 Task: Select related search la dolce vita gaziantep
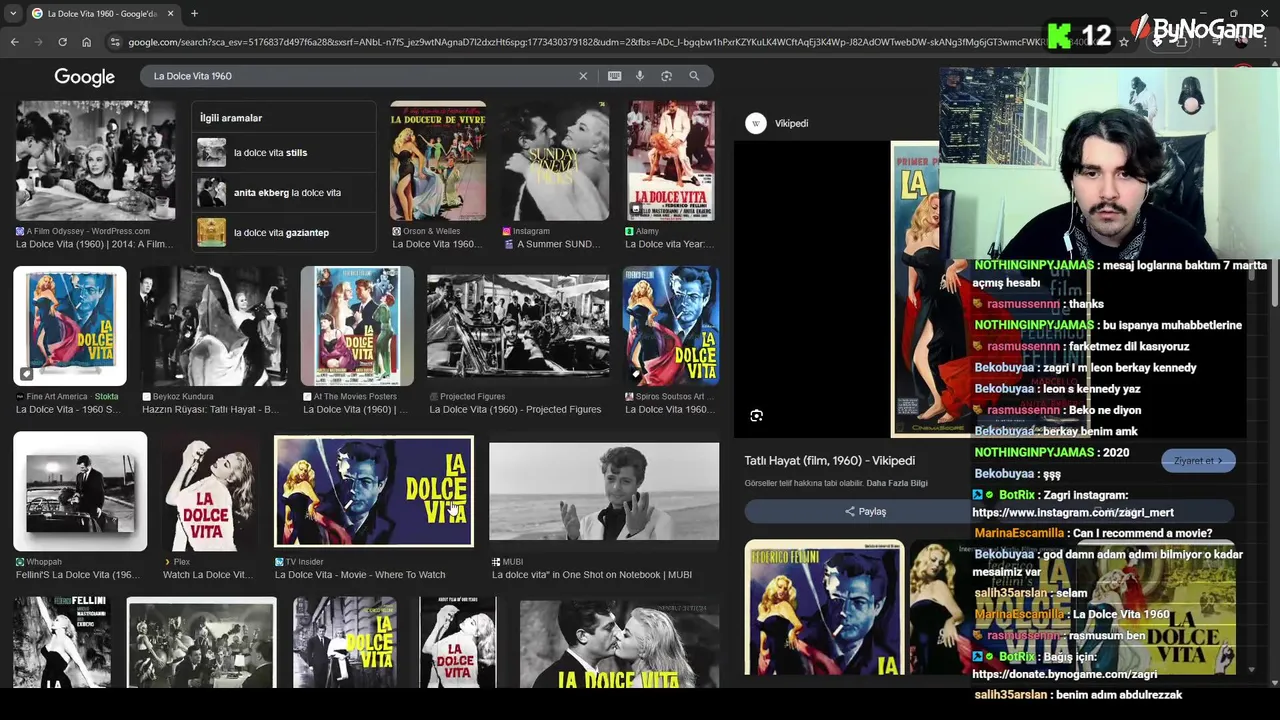[x=284, y=232]
